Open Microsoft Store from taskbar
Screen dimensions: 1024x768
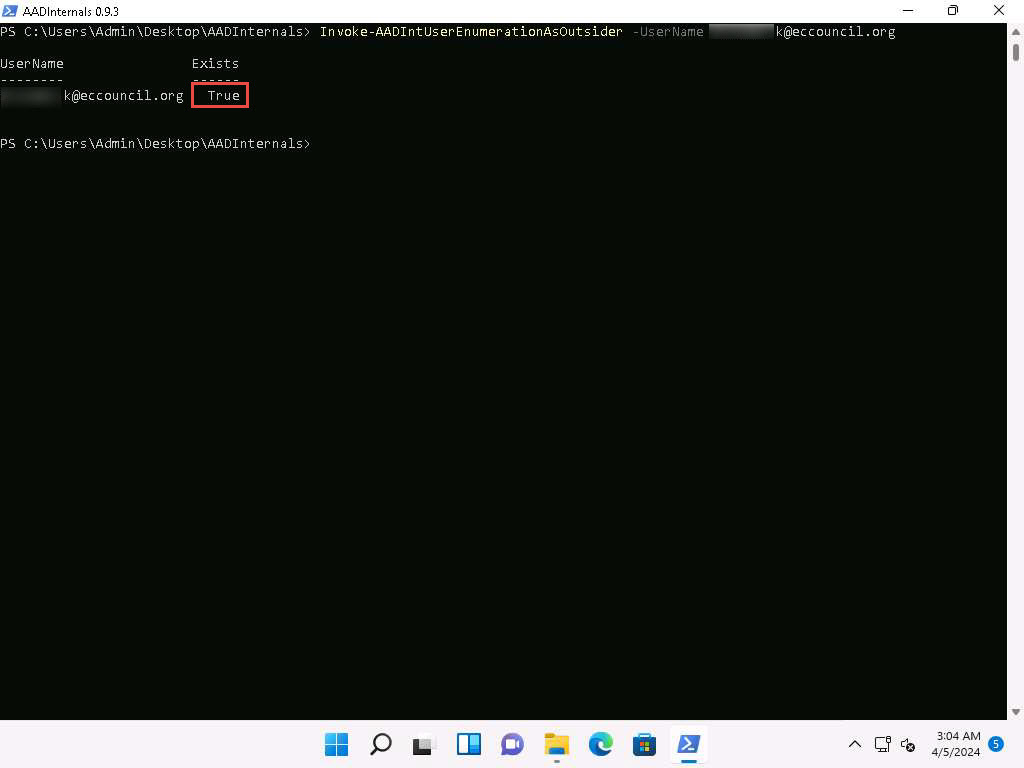[645, 744]
